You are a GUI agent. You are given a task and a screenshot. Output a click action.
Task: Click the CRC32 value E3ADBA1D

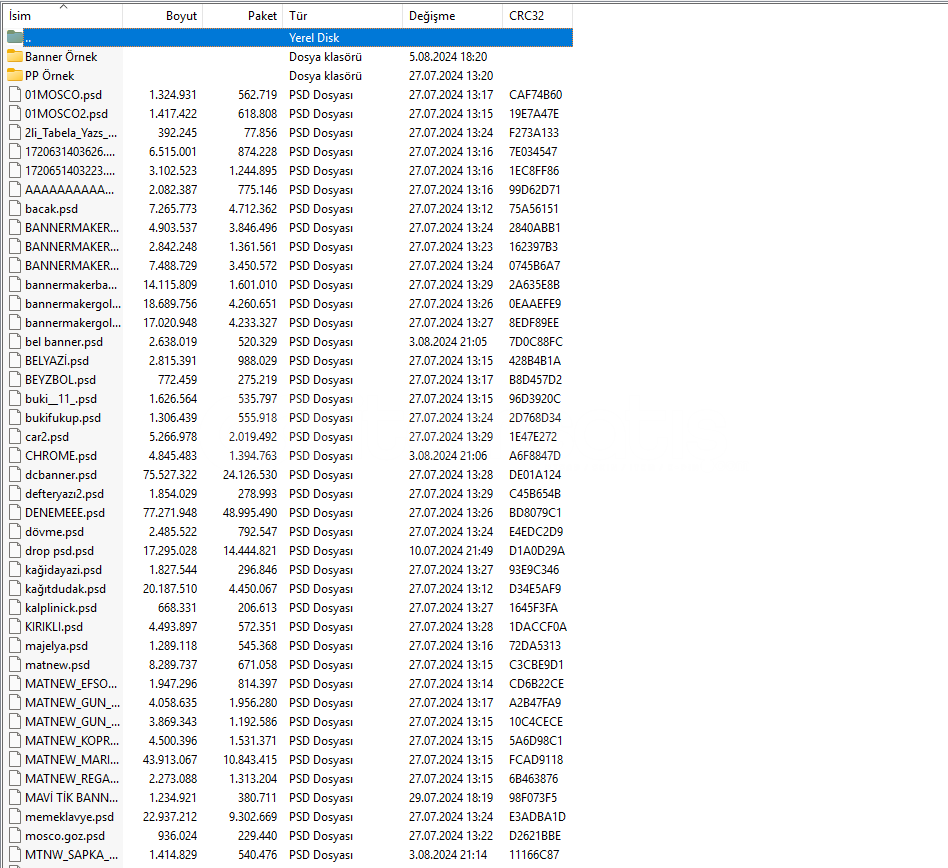click(x=537, y=817)
